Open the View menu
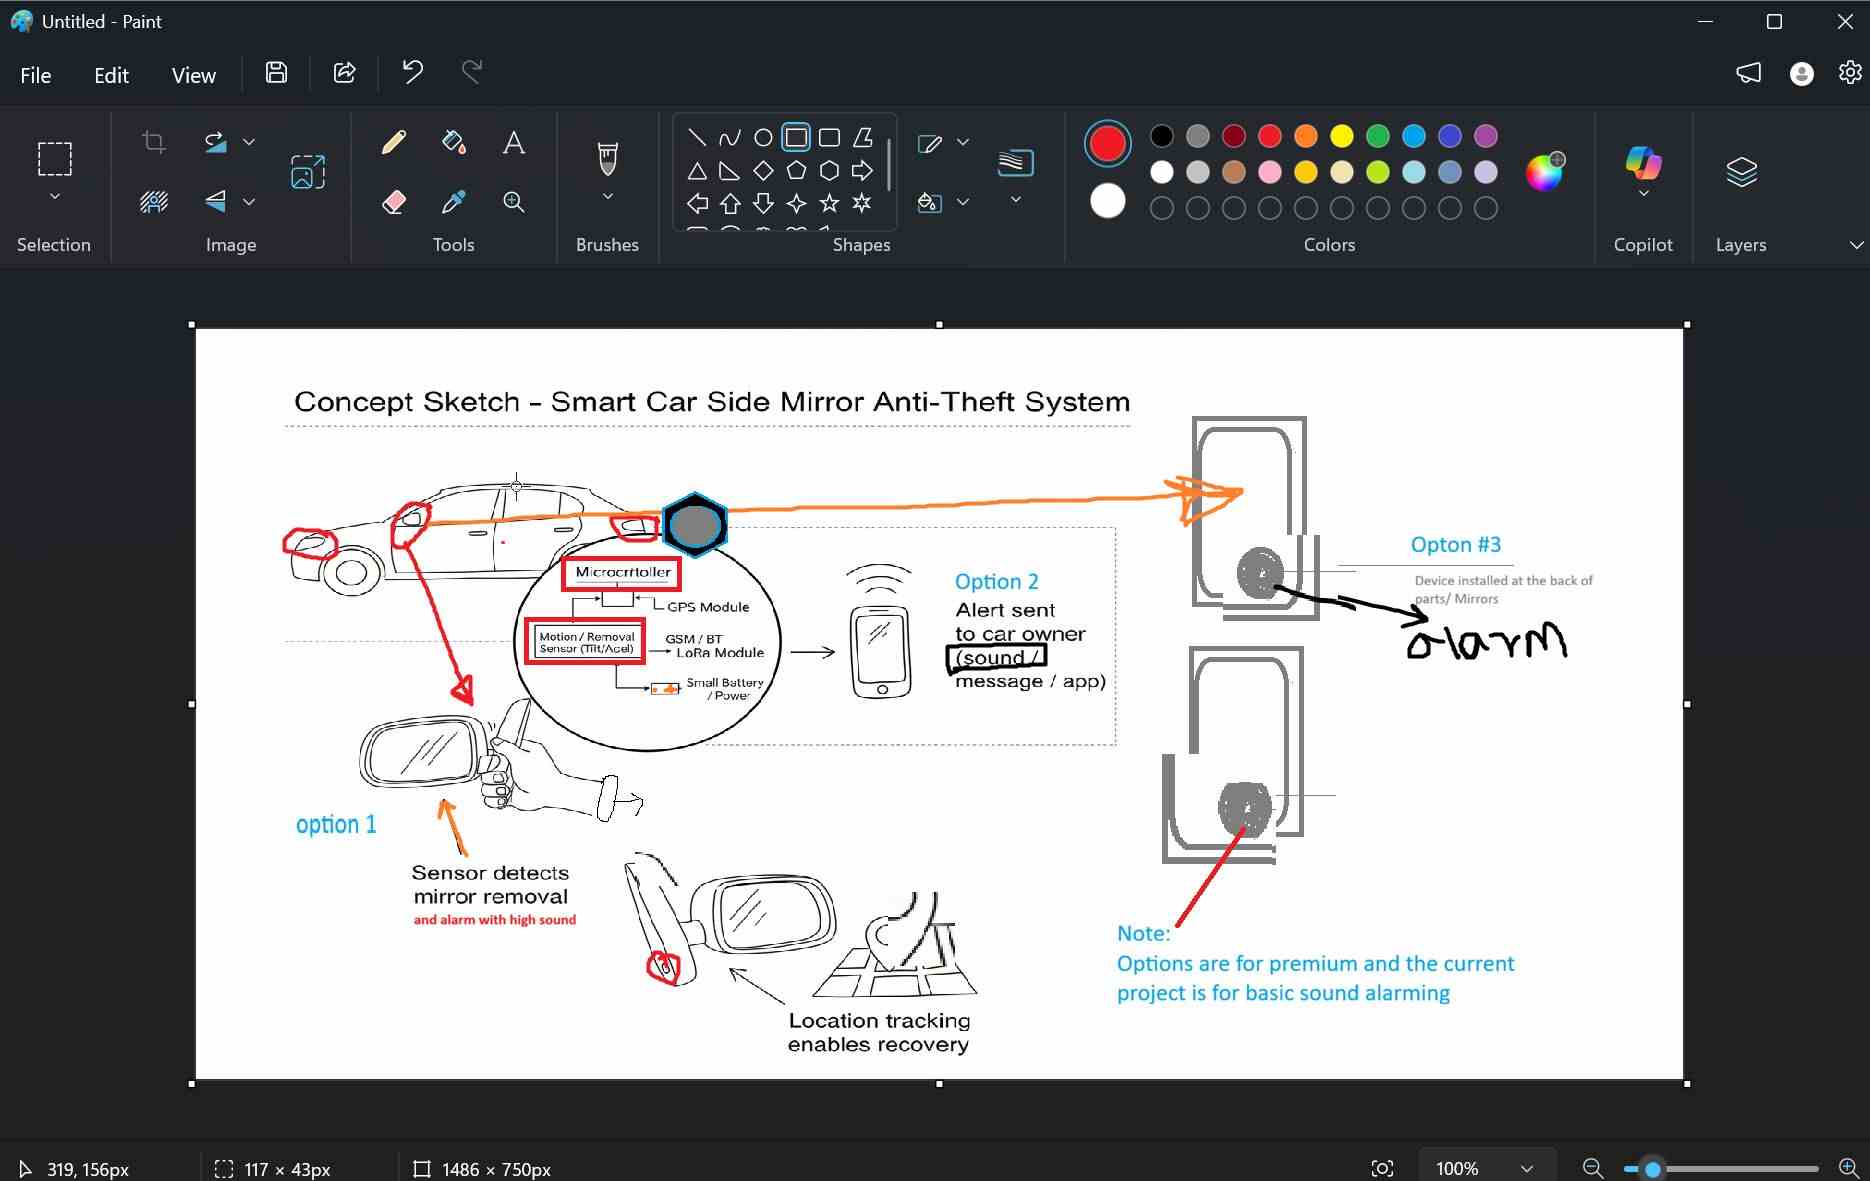This screenshot has width=1870, height=1181. tap(193, 75)
